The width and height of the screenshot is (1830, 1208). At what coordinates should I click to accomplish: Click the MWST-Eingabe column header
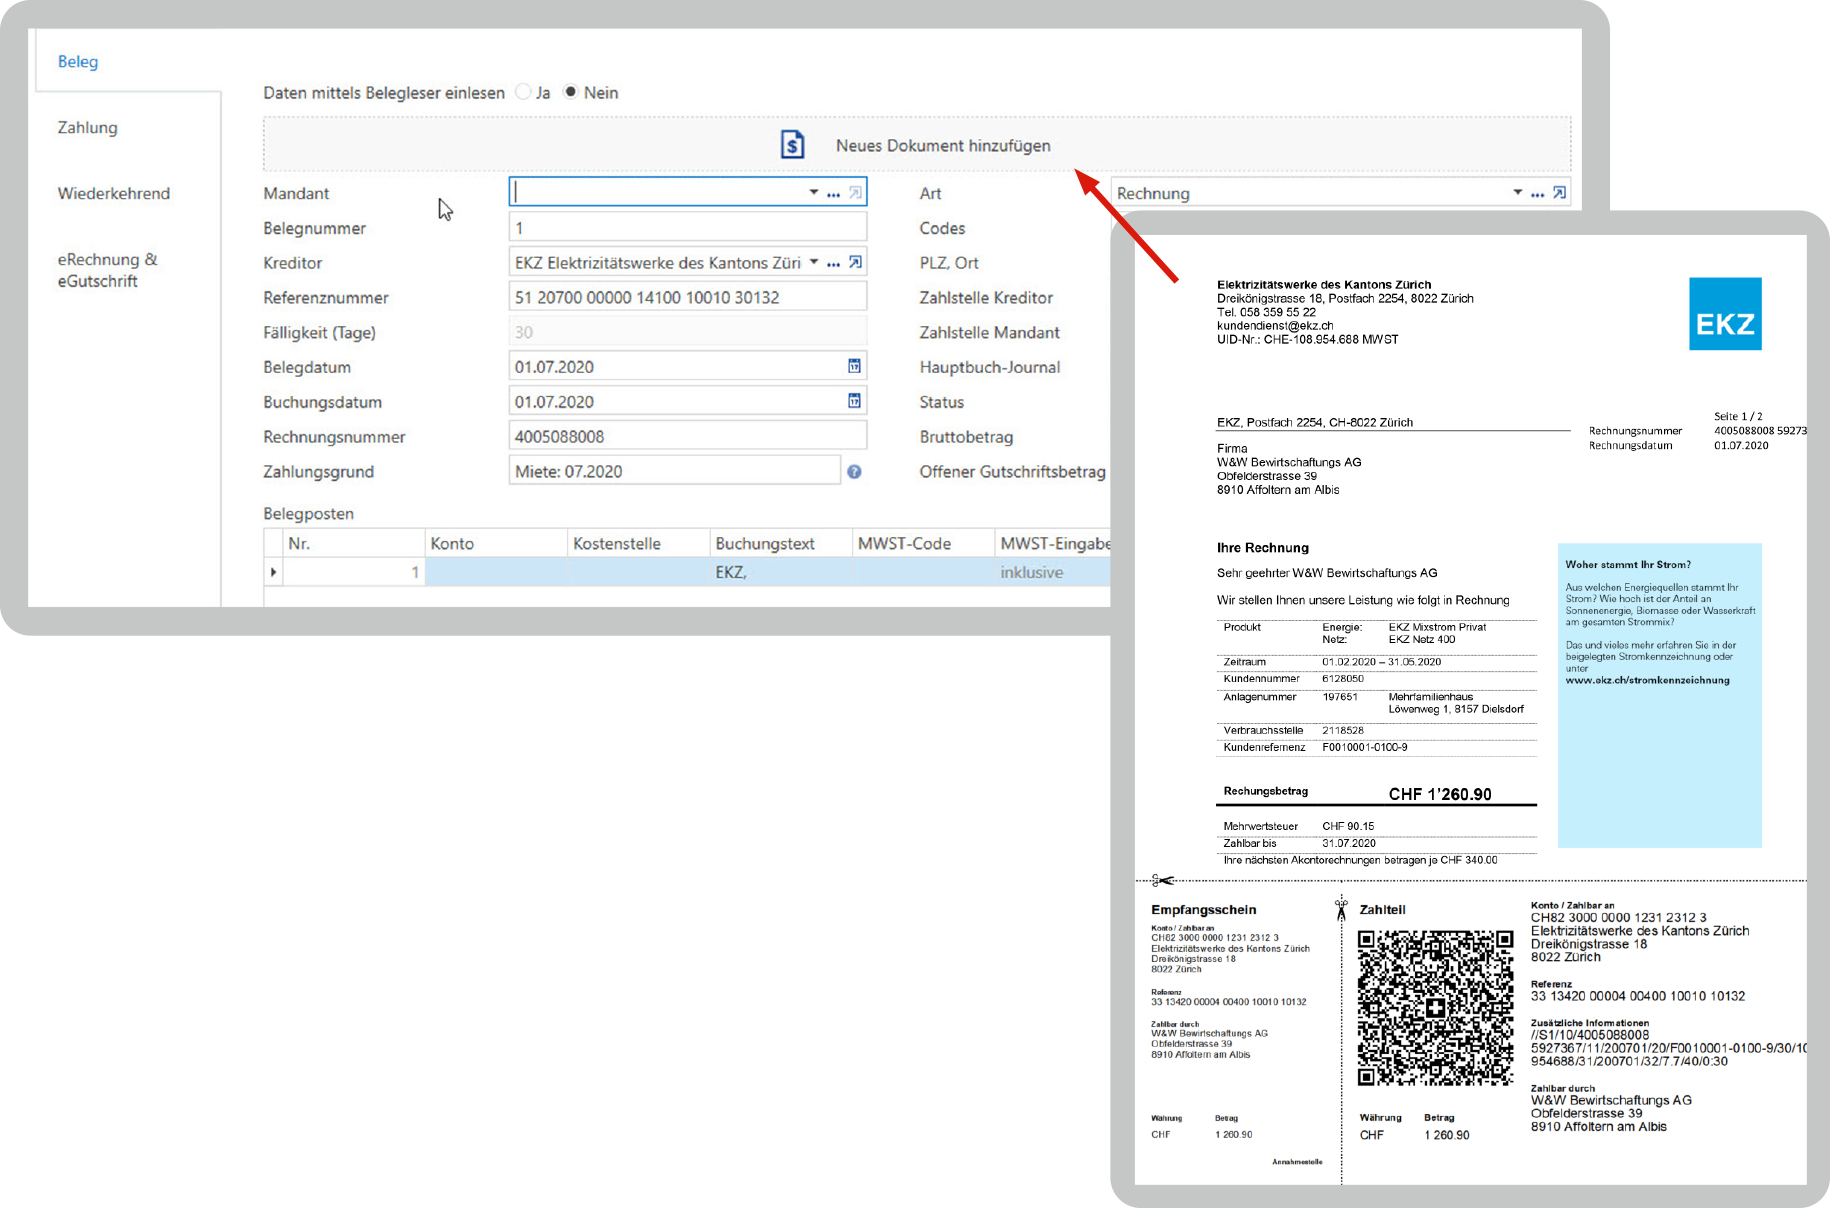point(1054,543)
